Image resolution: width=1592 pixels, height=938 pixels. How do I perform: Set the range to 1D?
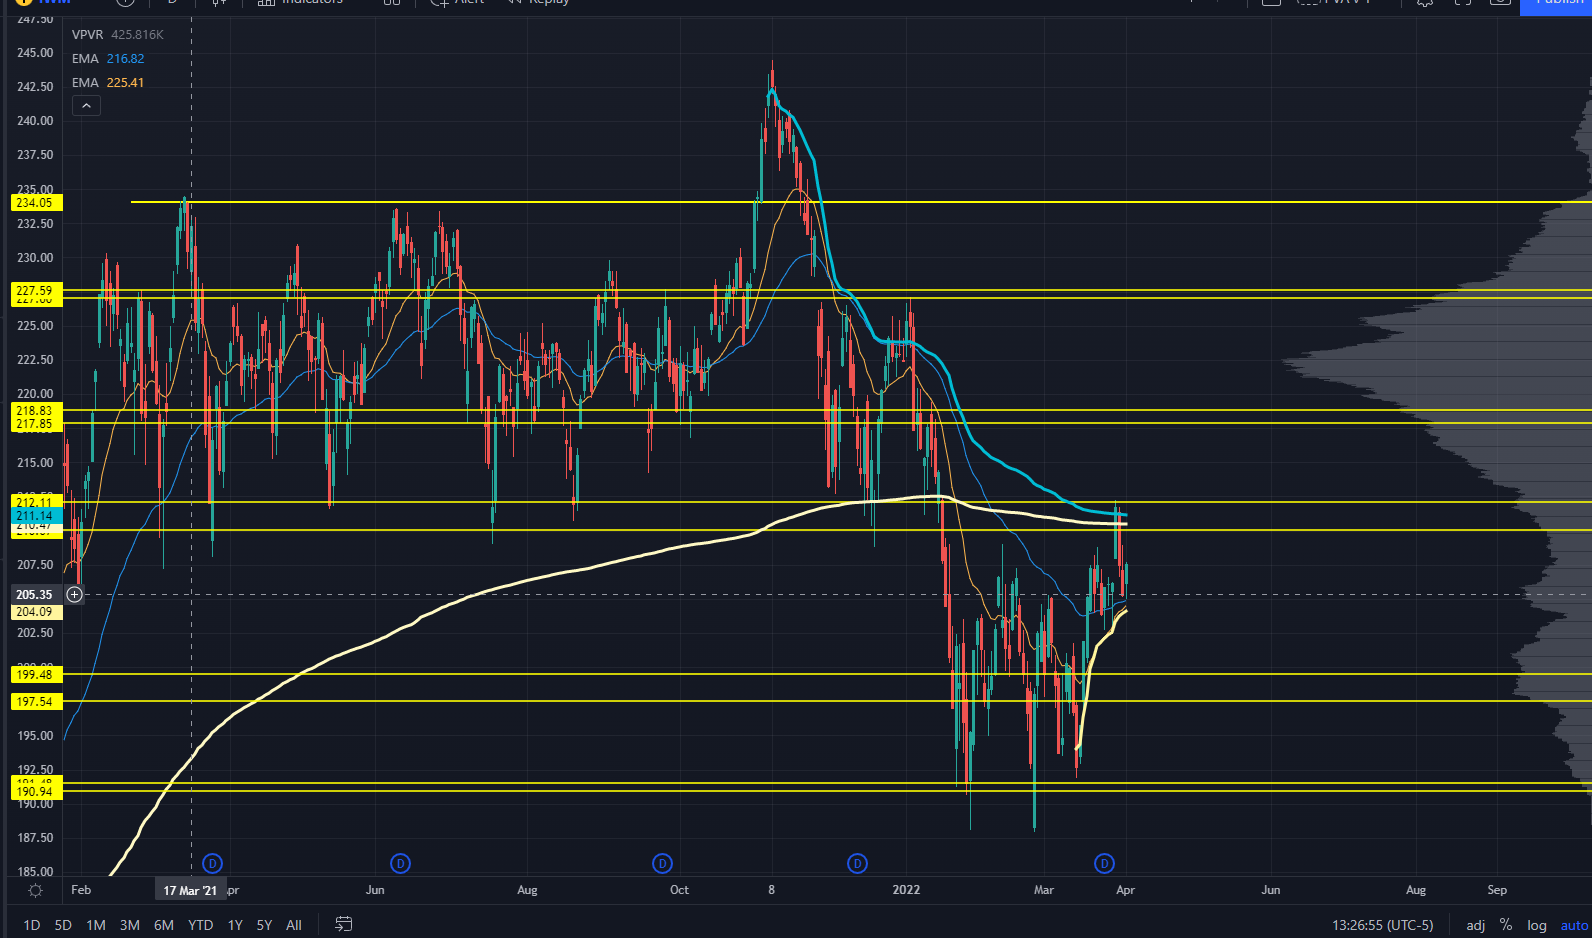[32, 925]
